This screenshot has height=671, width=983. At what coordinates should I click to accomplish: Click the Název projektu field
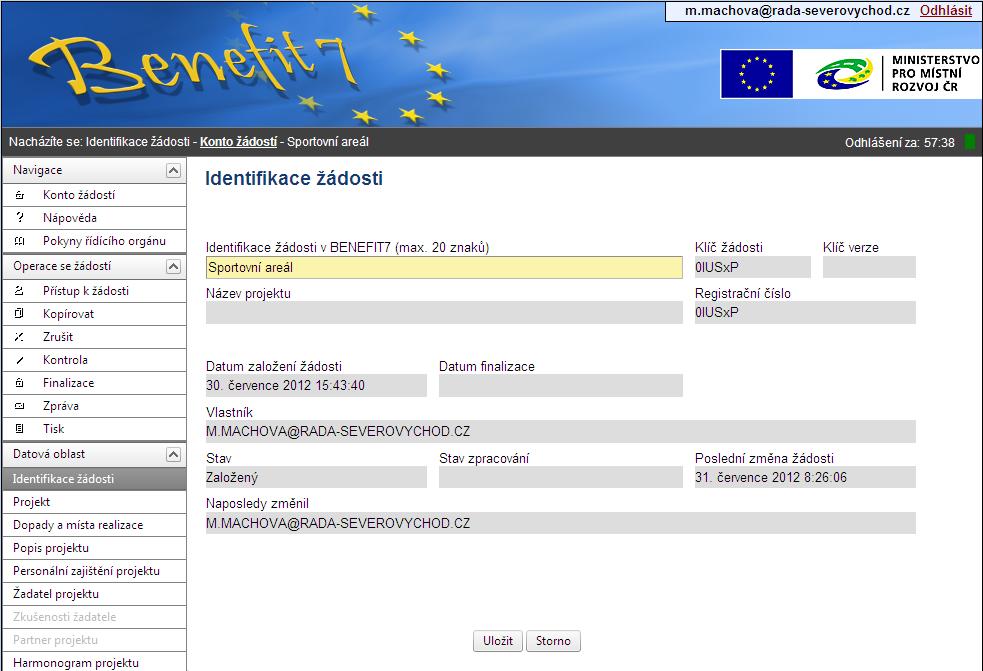pos(444,313)
